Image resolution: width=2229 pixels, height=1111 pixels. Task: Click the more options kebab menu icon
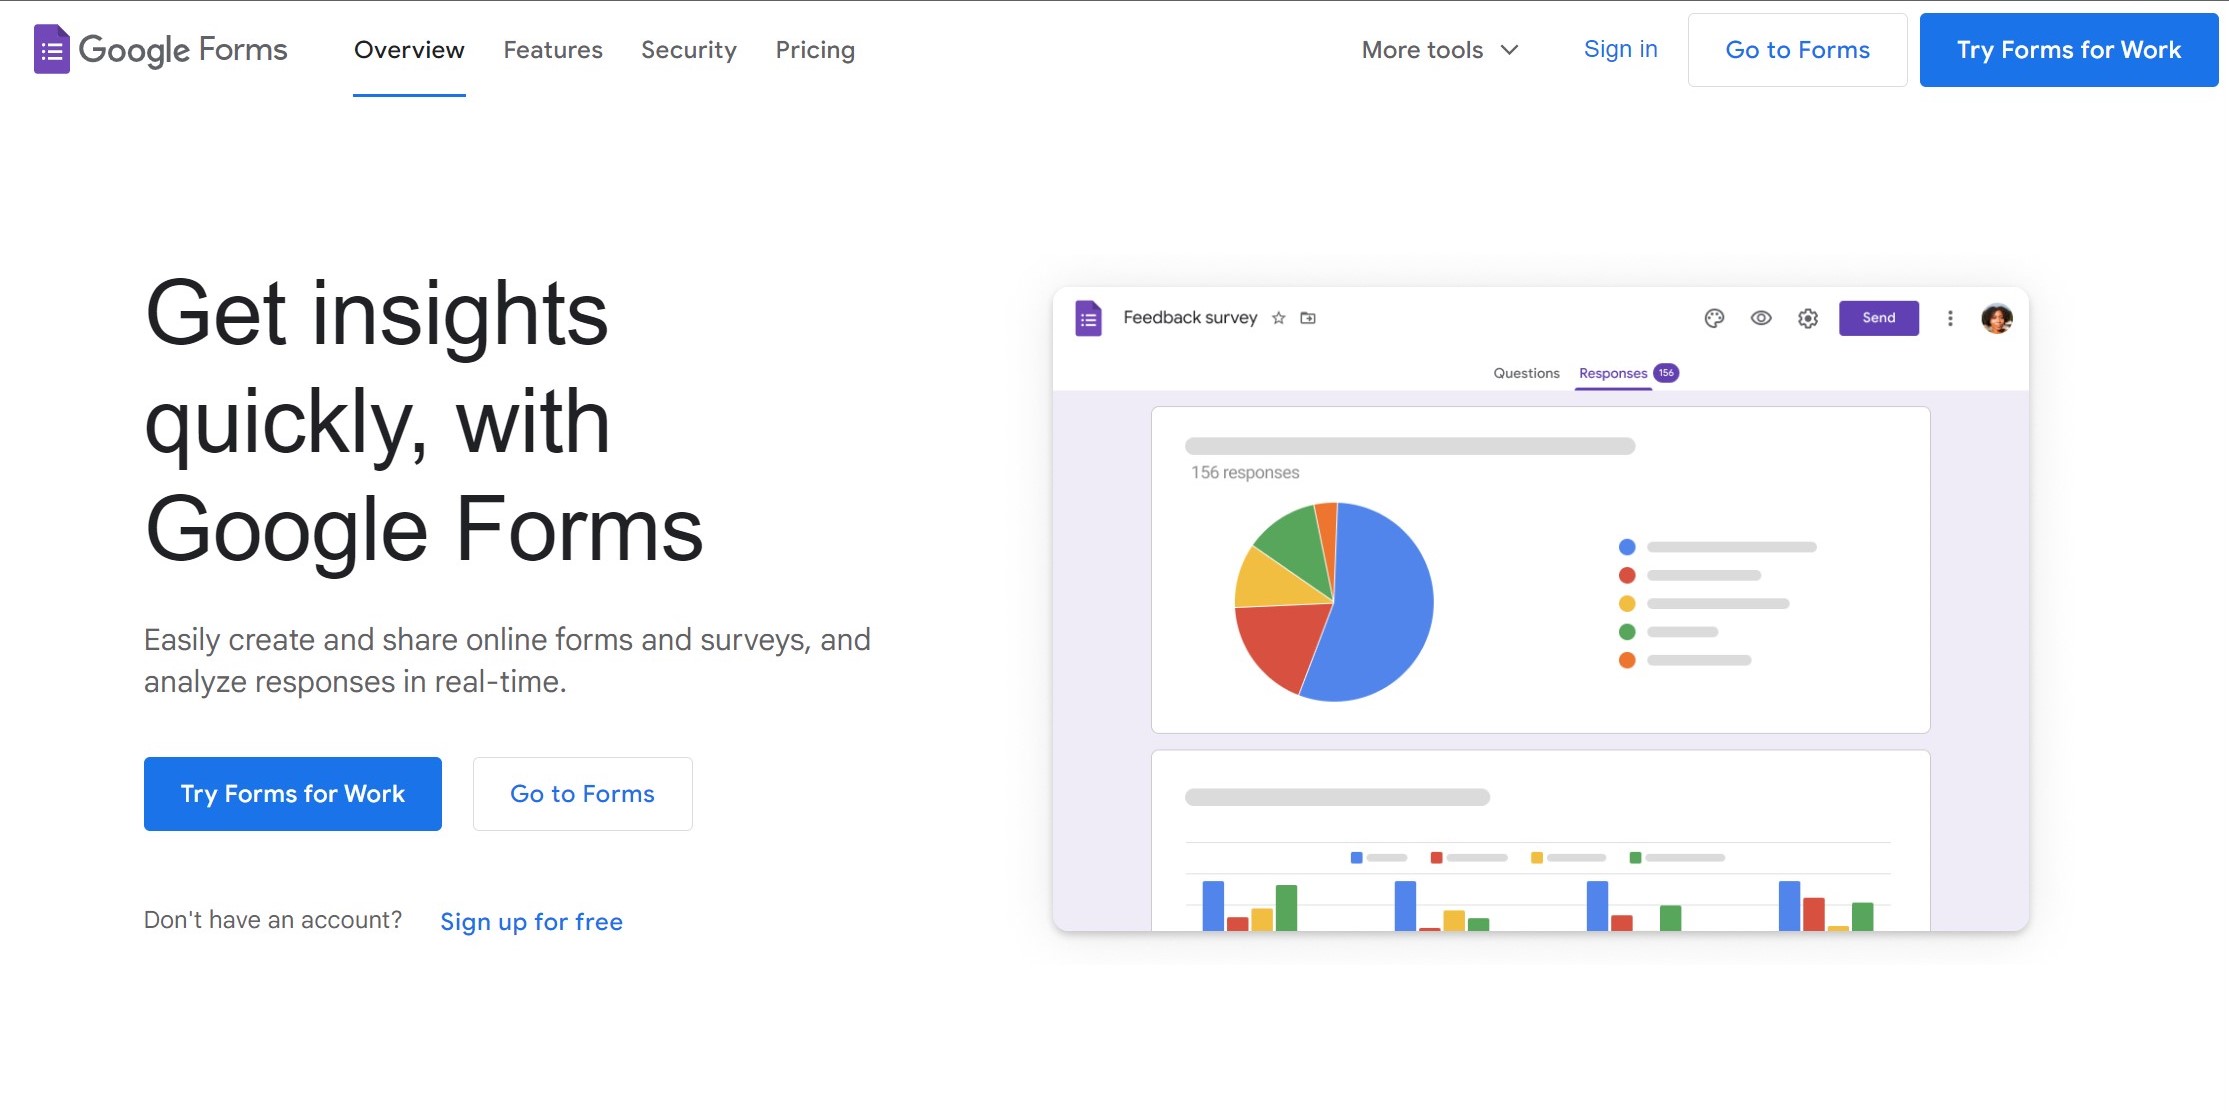[1950, 318]
